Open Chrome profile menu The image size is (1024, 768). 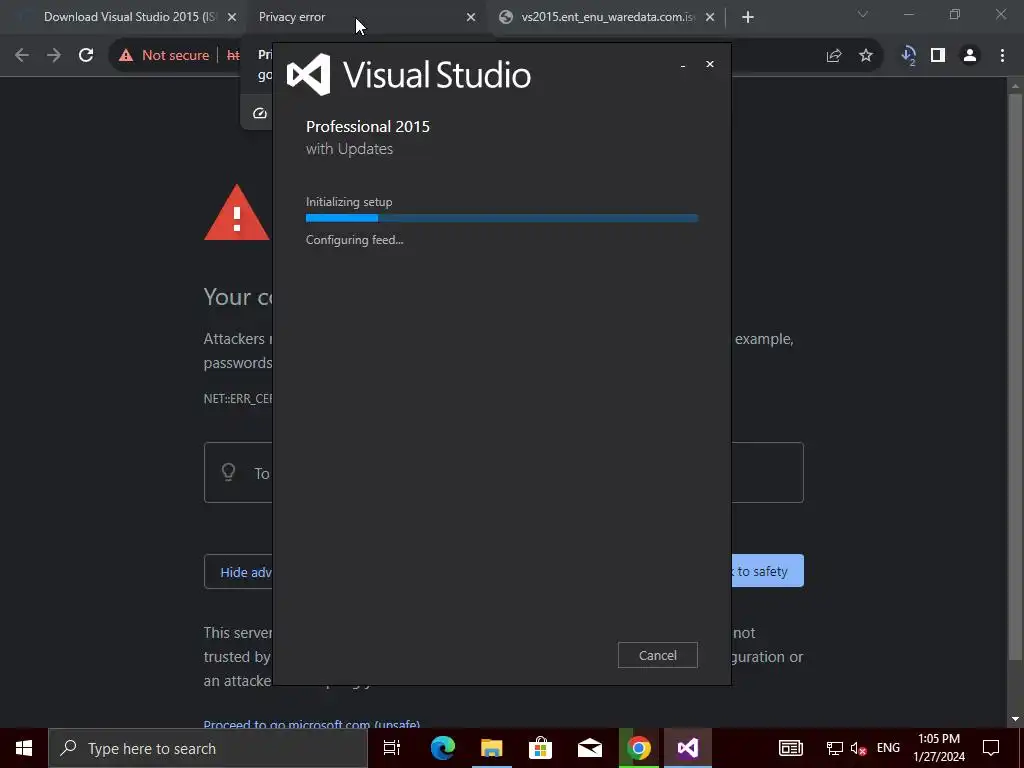(x=970, y=56)
